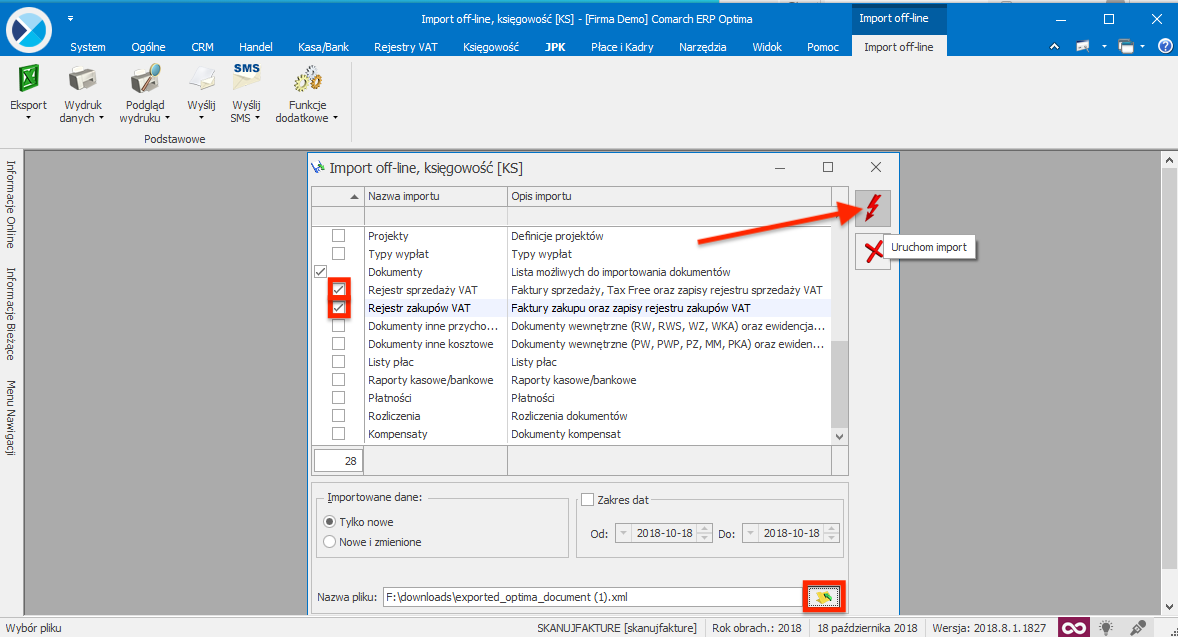Open help with question mark icon

[1164, 45]
